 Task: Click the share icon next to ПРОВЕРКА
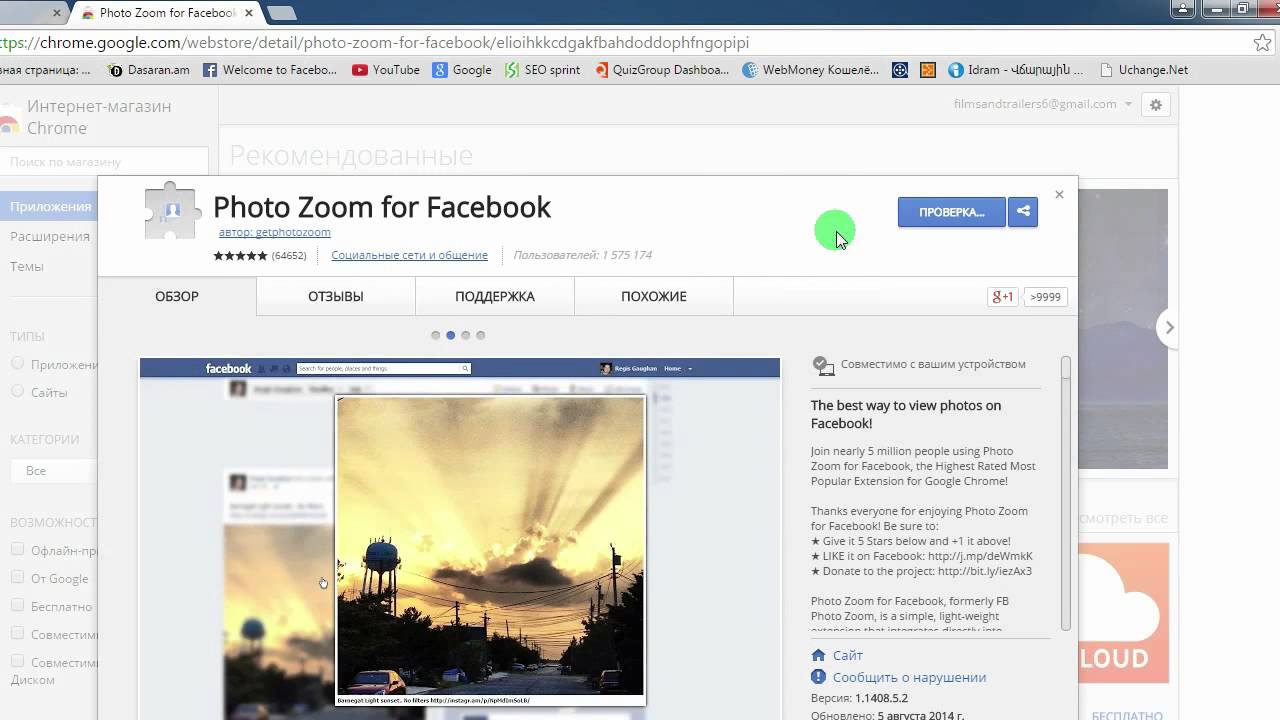tap(1023, 212)
